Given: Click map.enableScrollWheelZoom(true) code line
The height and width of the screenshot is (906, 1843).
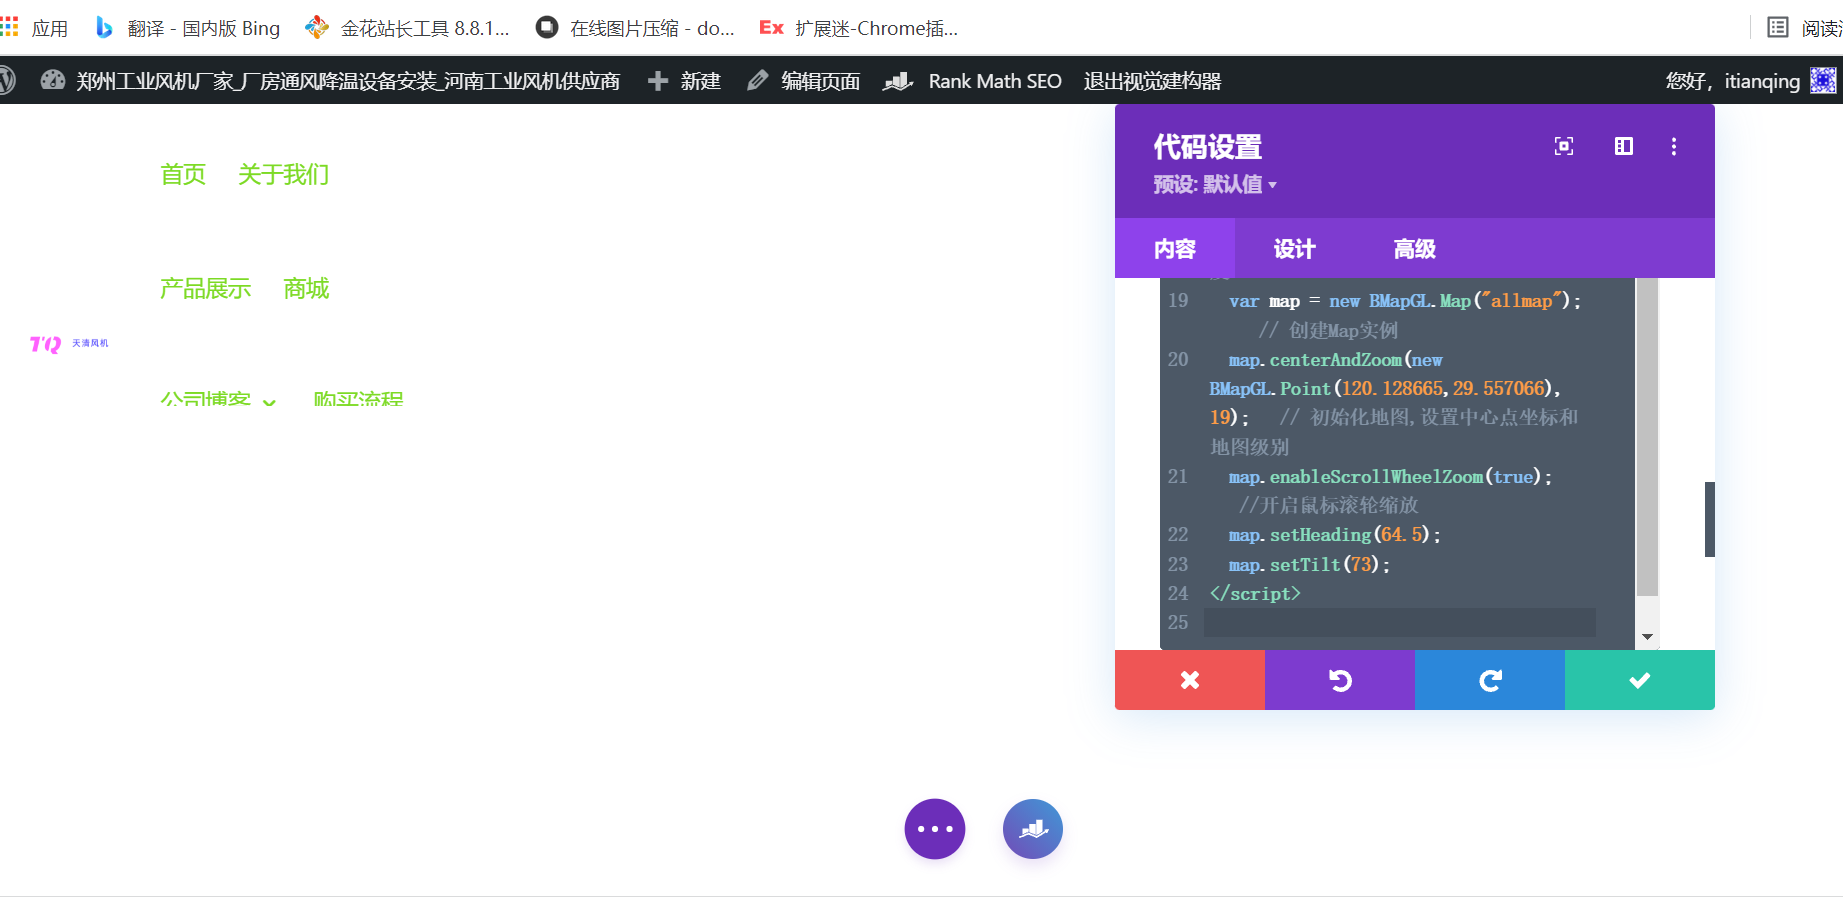Looking at the screenshot, I should (x=1390, y=477).
